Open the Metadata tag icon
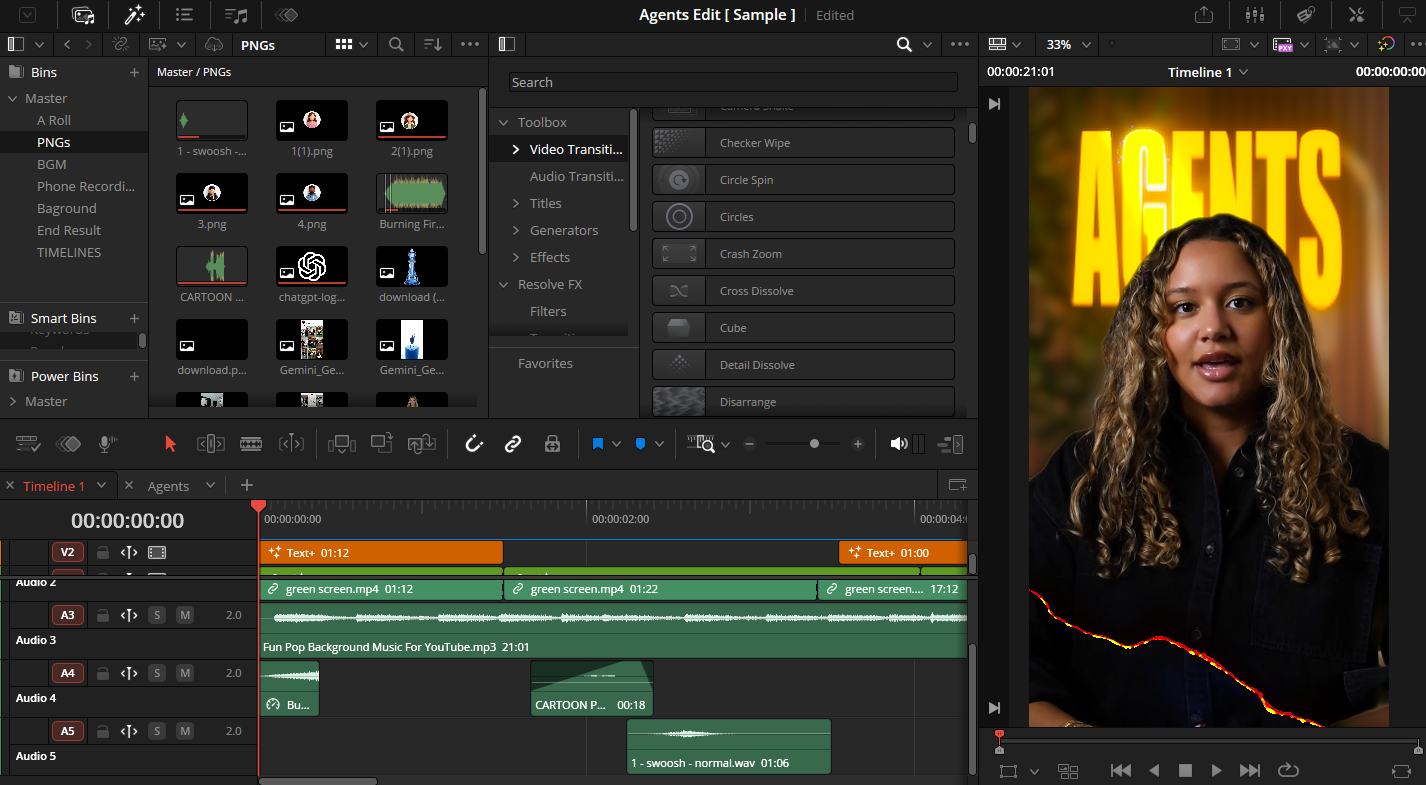 [1305, 15]
